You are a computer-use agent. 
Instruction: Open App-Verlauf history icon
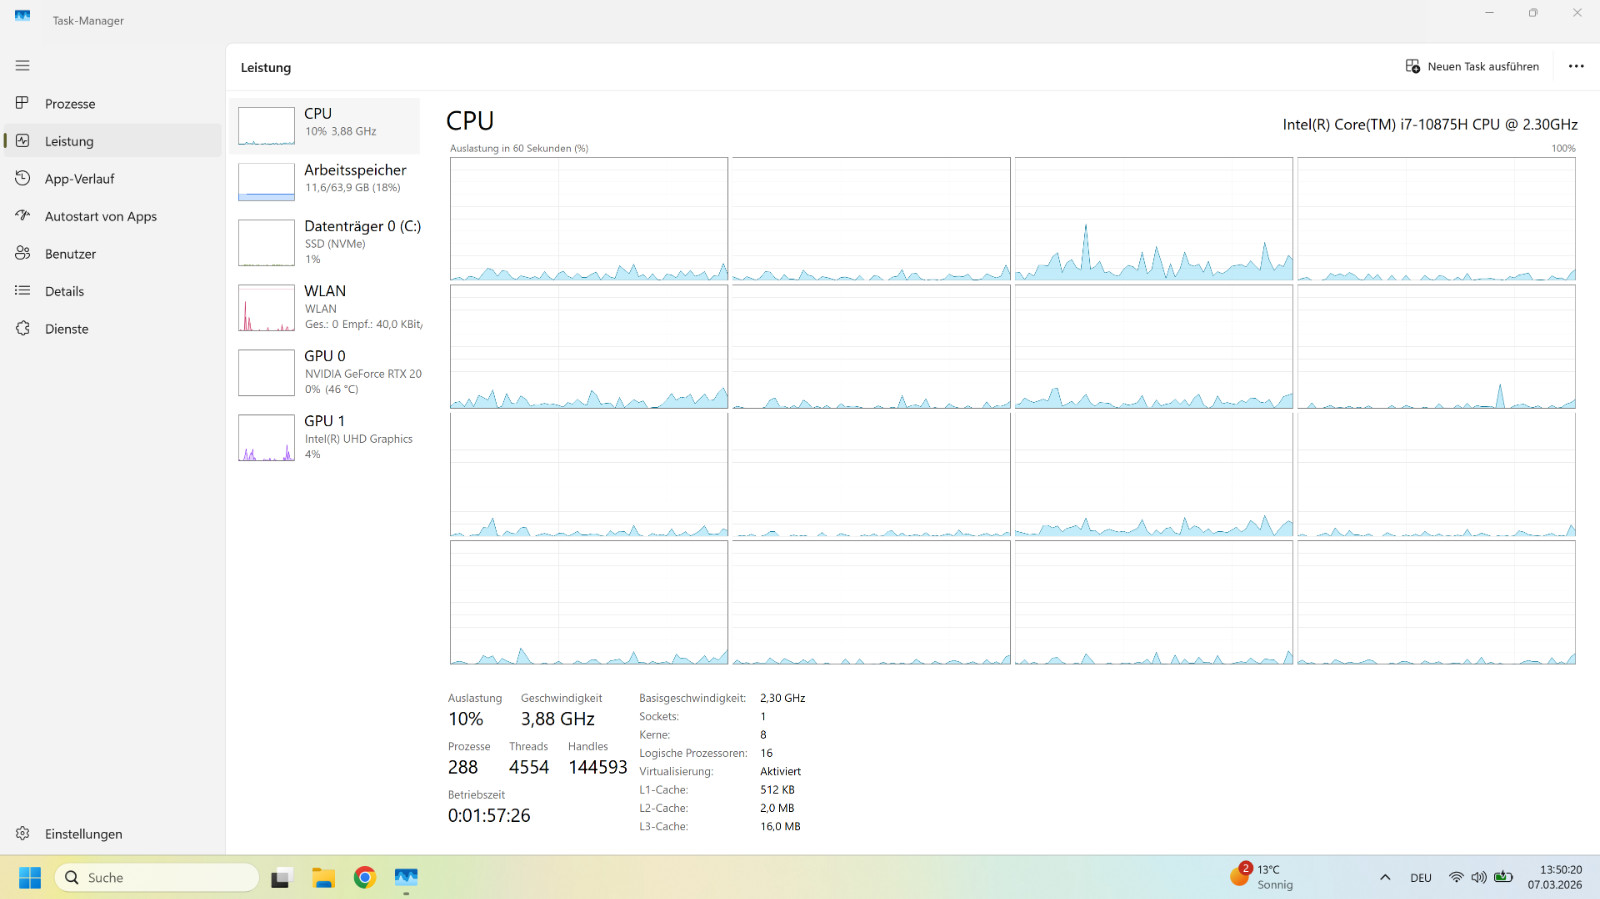pos(22,178)
